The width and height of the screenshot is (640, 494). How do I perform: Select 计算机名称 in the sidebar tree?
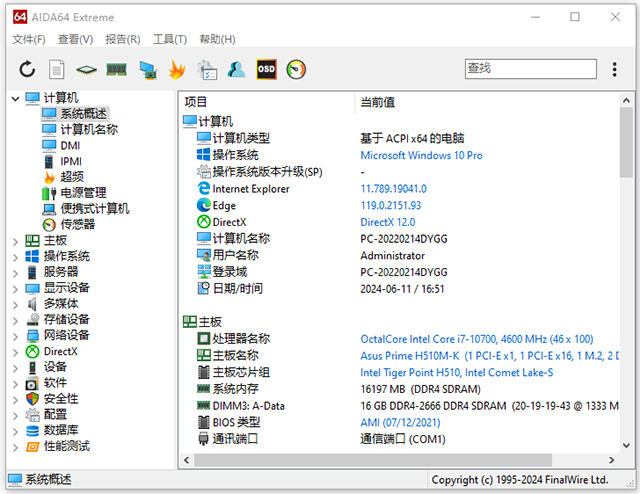tap(89, 130)
